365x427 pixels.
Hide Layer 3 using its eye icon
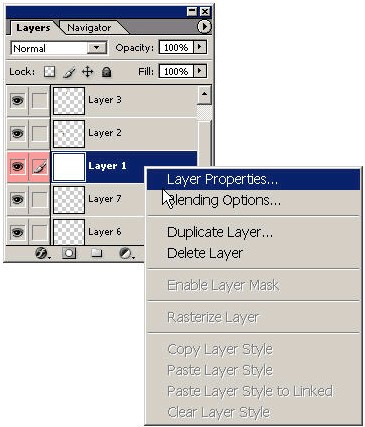click(x=17, y=100)
